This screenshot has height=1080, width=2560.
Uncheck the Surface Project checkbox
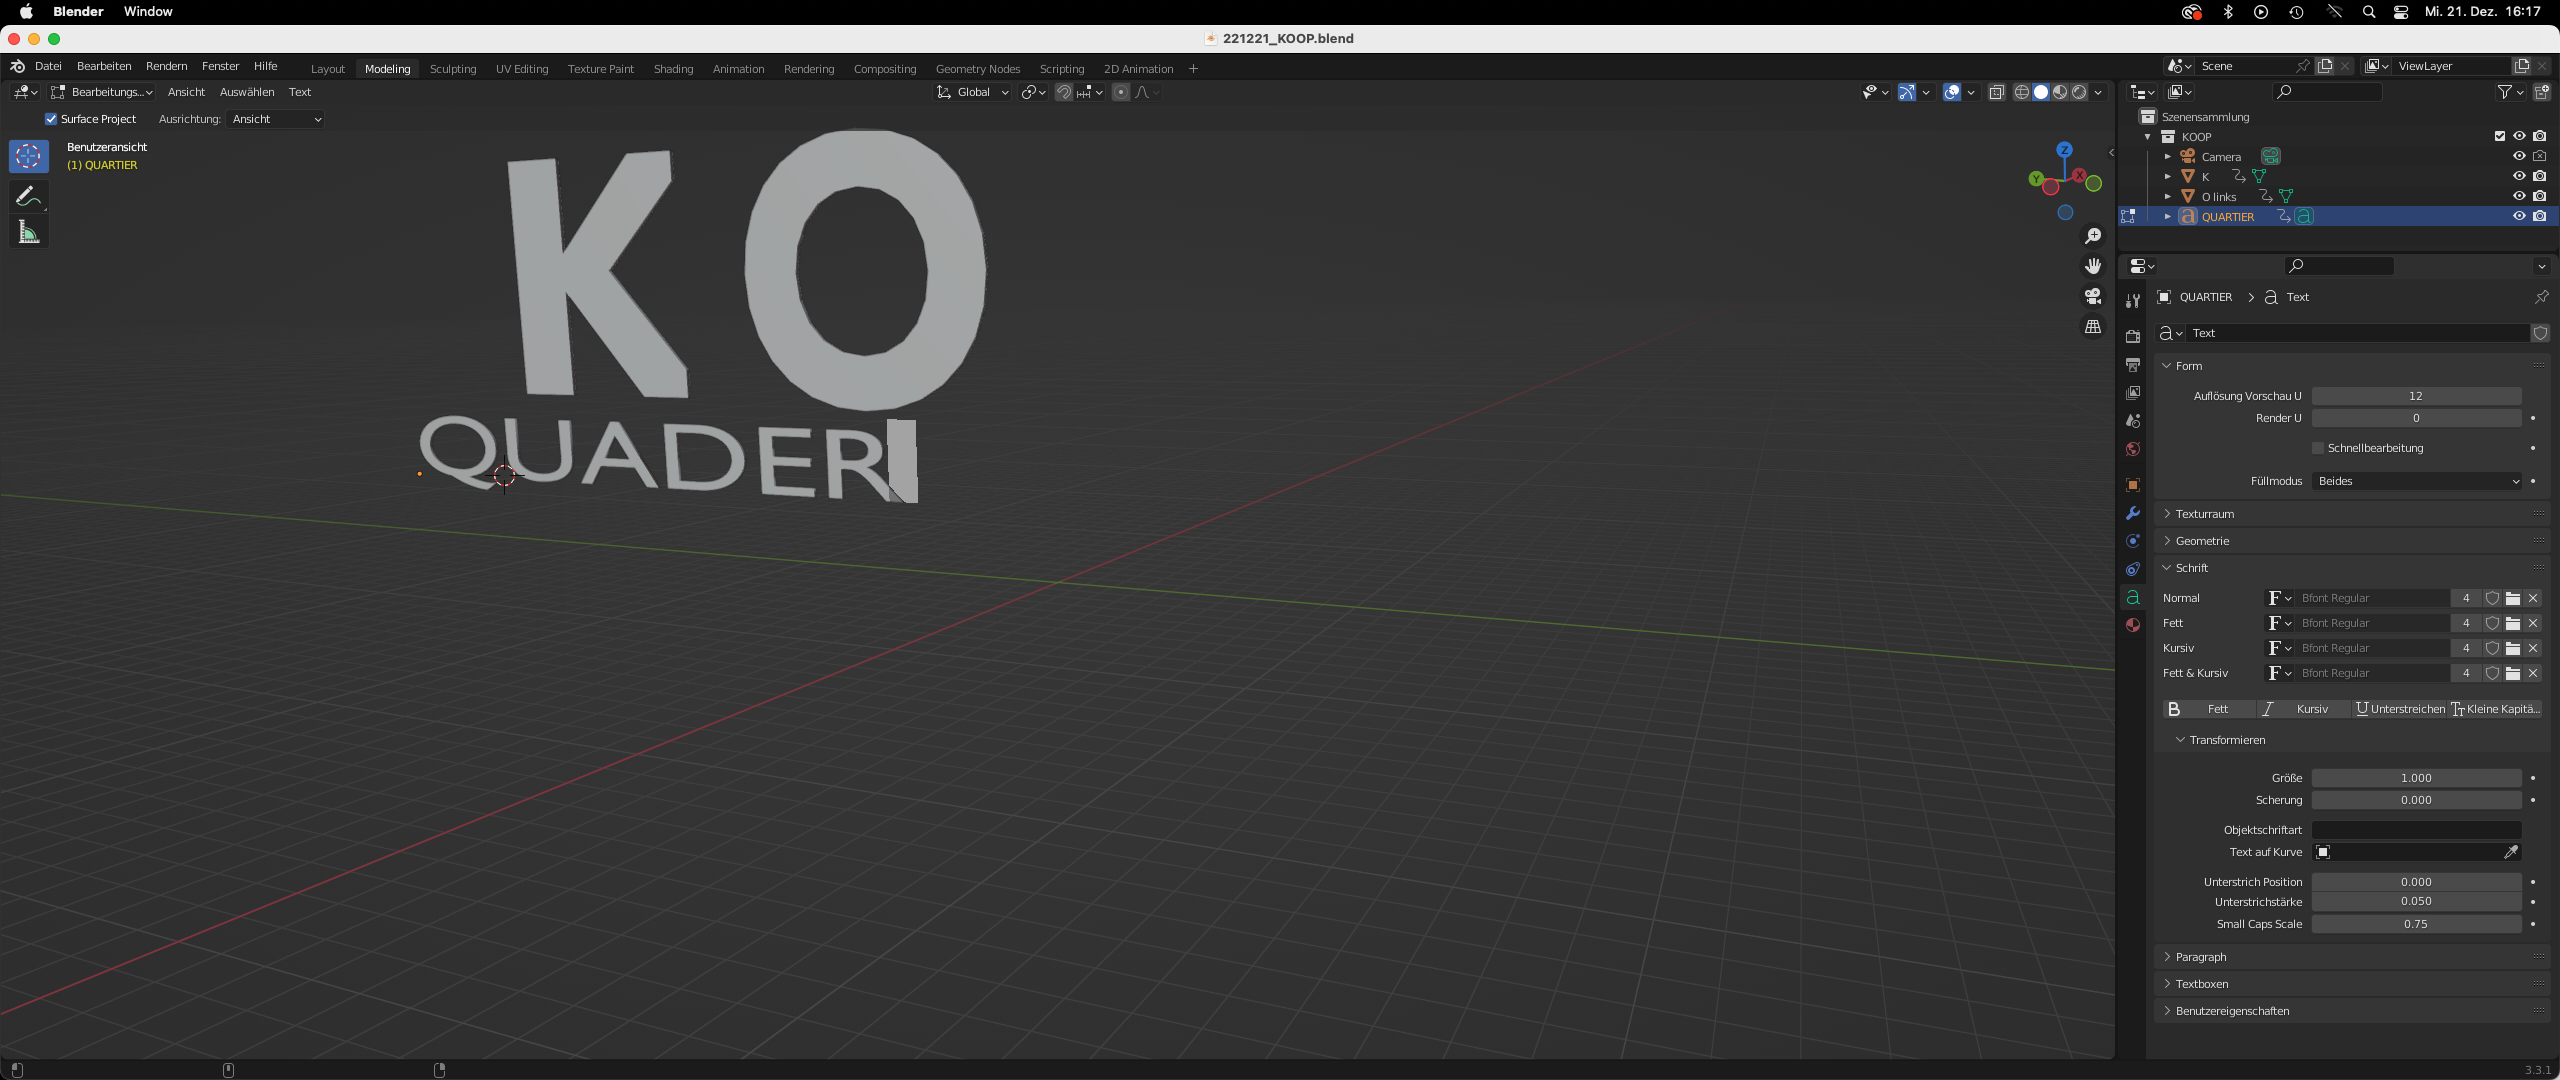click(x=51, y=119)
